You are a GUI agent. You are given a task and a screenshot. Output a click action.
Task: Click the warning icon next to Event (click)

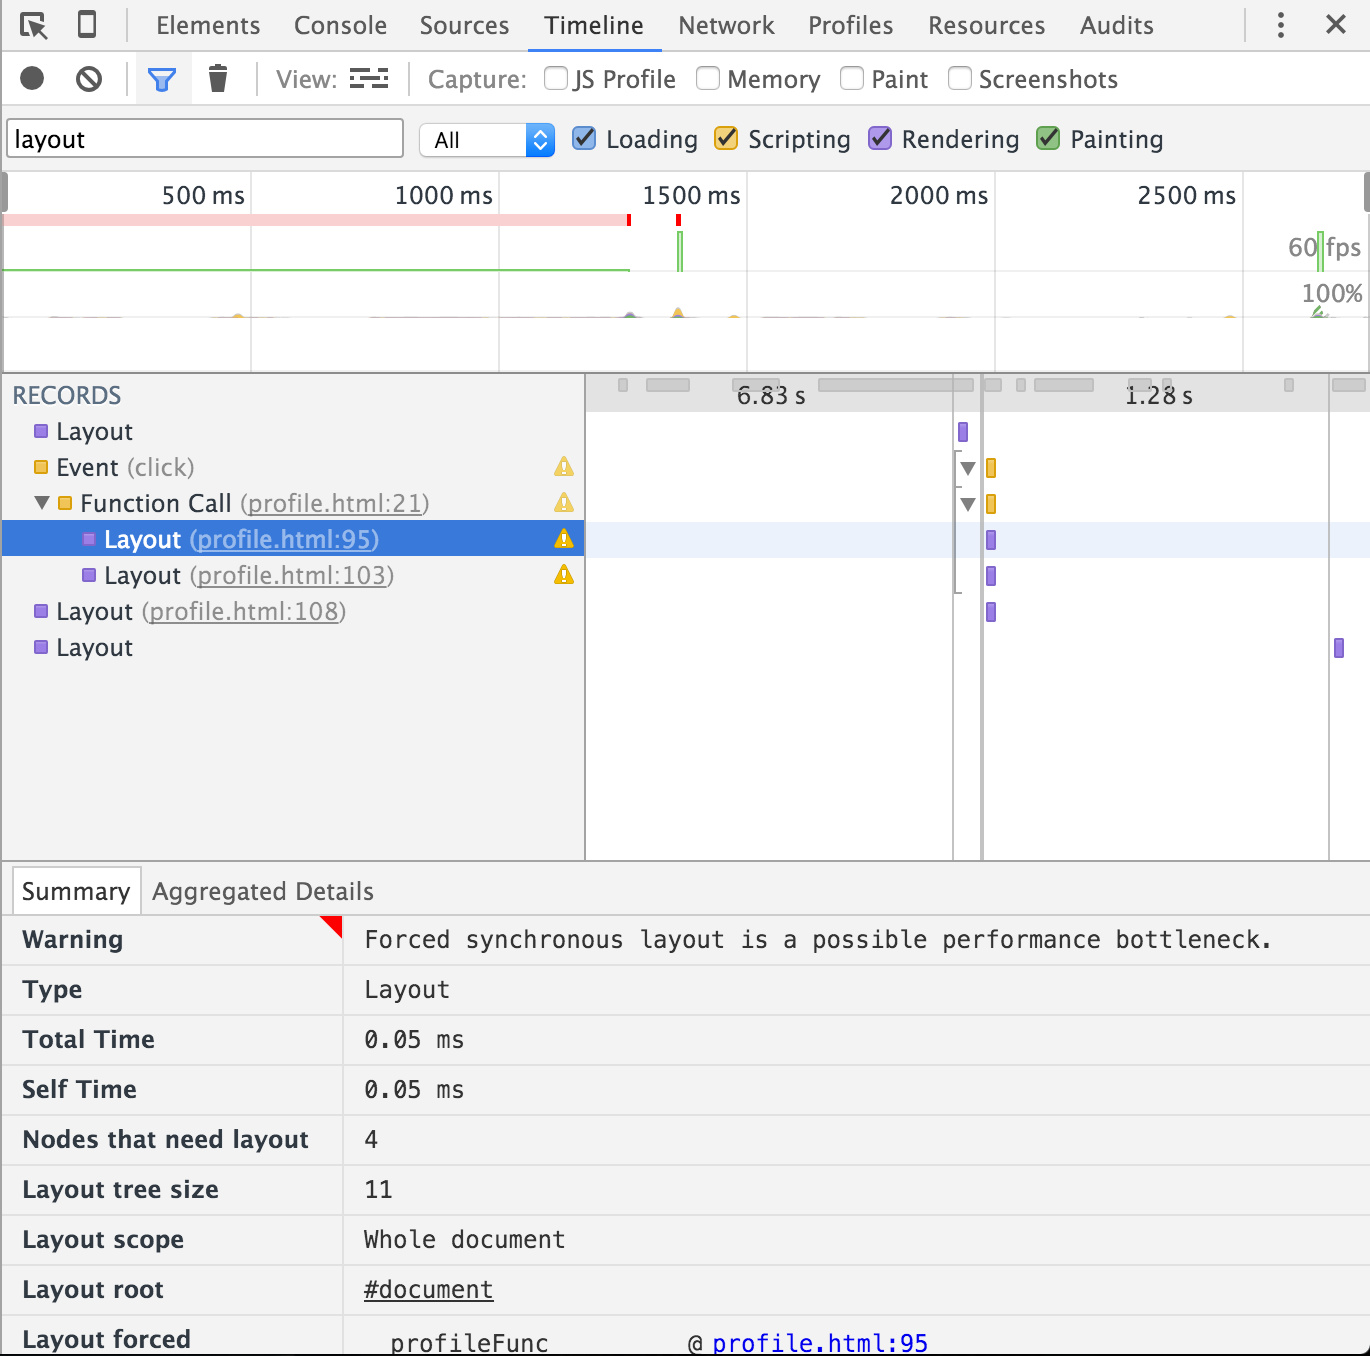564,467
